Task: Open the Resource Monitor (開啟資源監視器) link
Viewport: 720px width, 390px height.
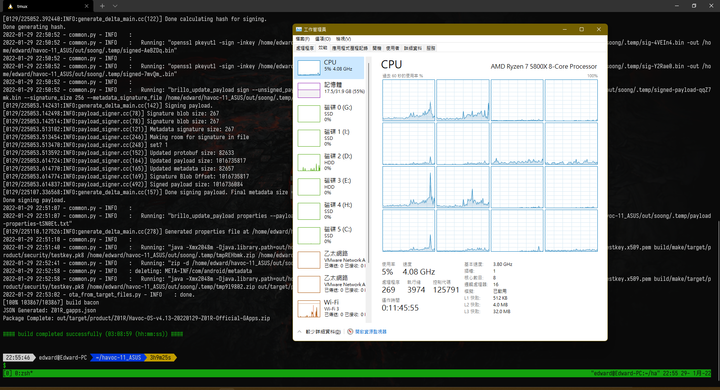Action: point(371,332)
